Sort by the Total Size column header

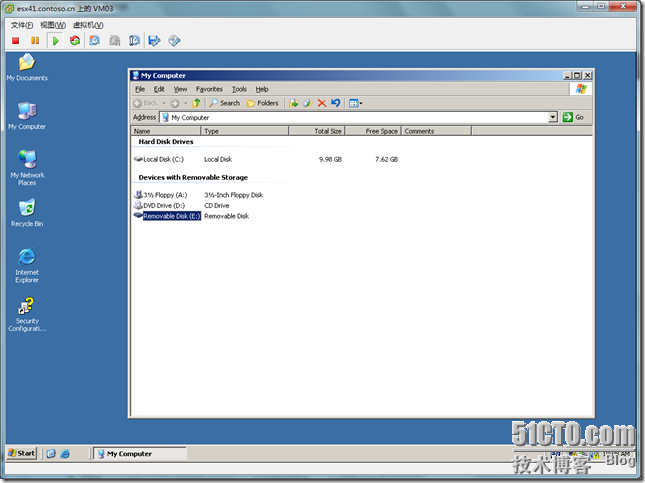pyautogui.click(x=317, y=131)
